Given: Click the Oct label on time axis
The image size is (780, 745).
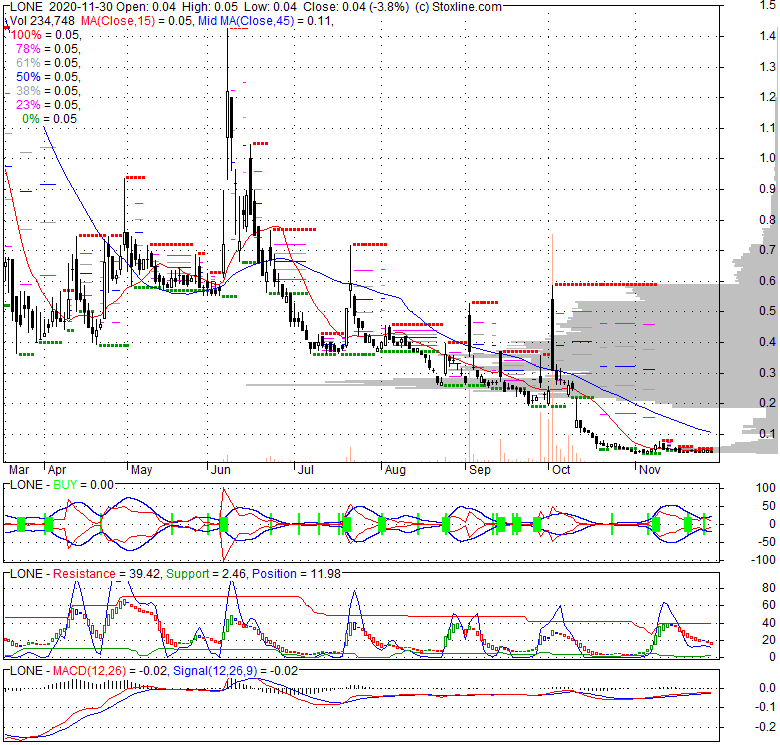Looking at the screenshot, I should [x=562, y=470].
